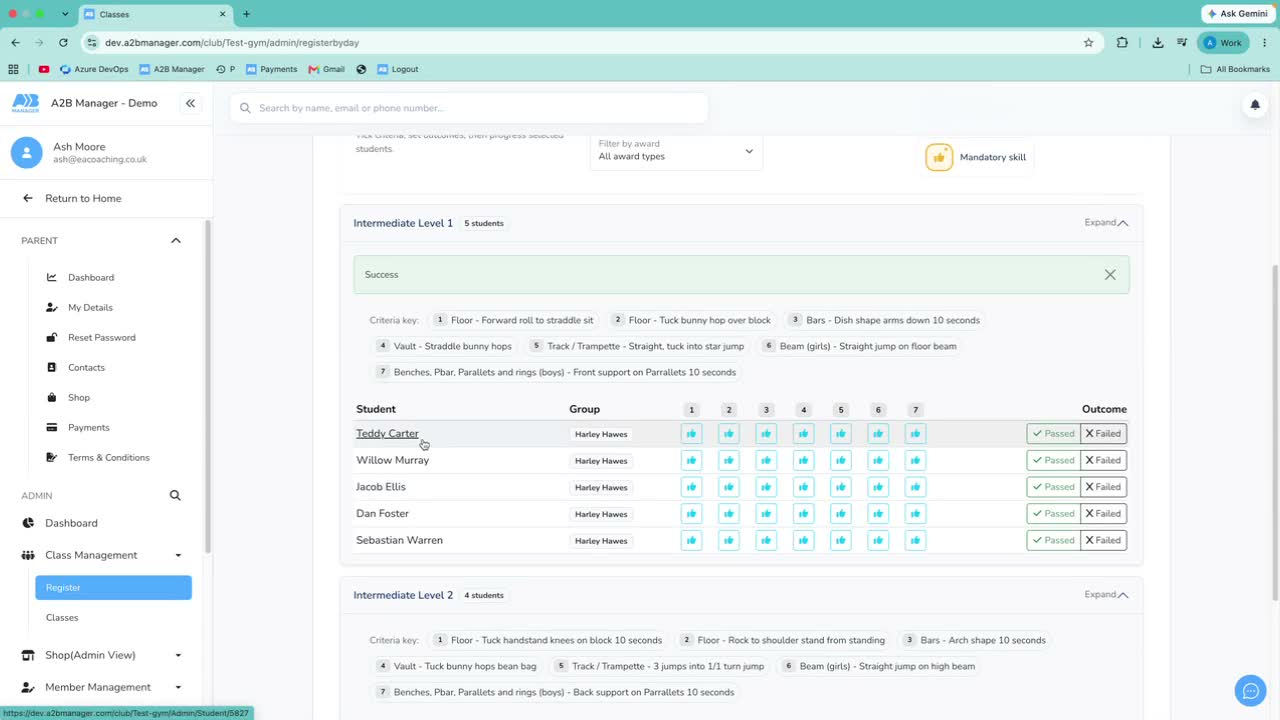
Task: Toggle criteria 2 thumbs-up for Sebastian Warren
Action: pos(729,541)
